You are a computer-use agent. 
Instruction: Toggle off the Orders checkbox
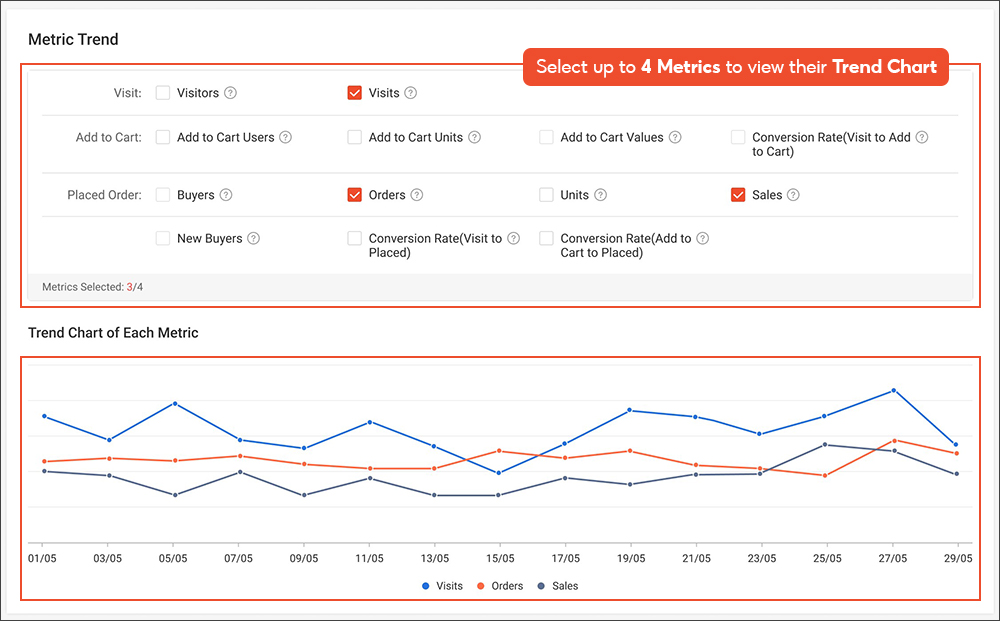pos(354,195)
